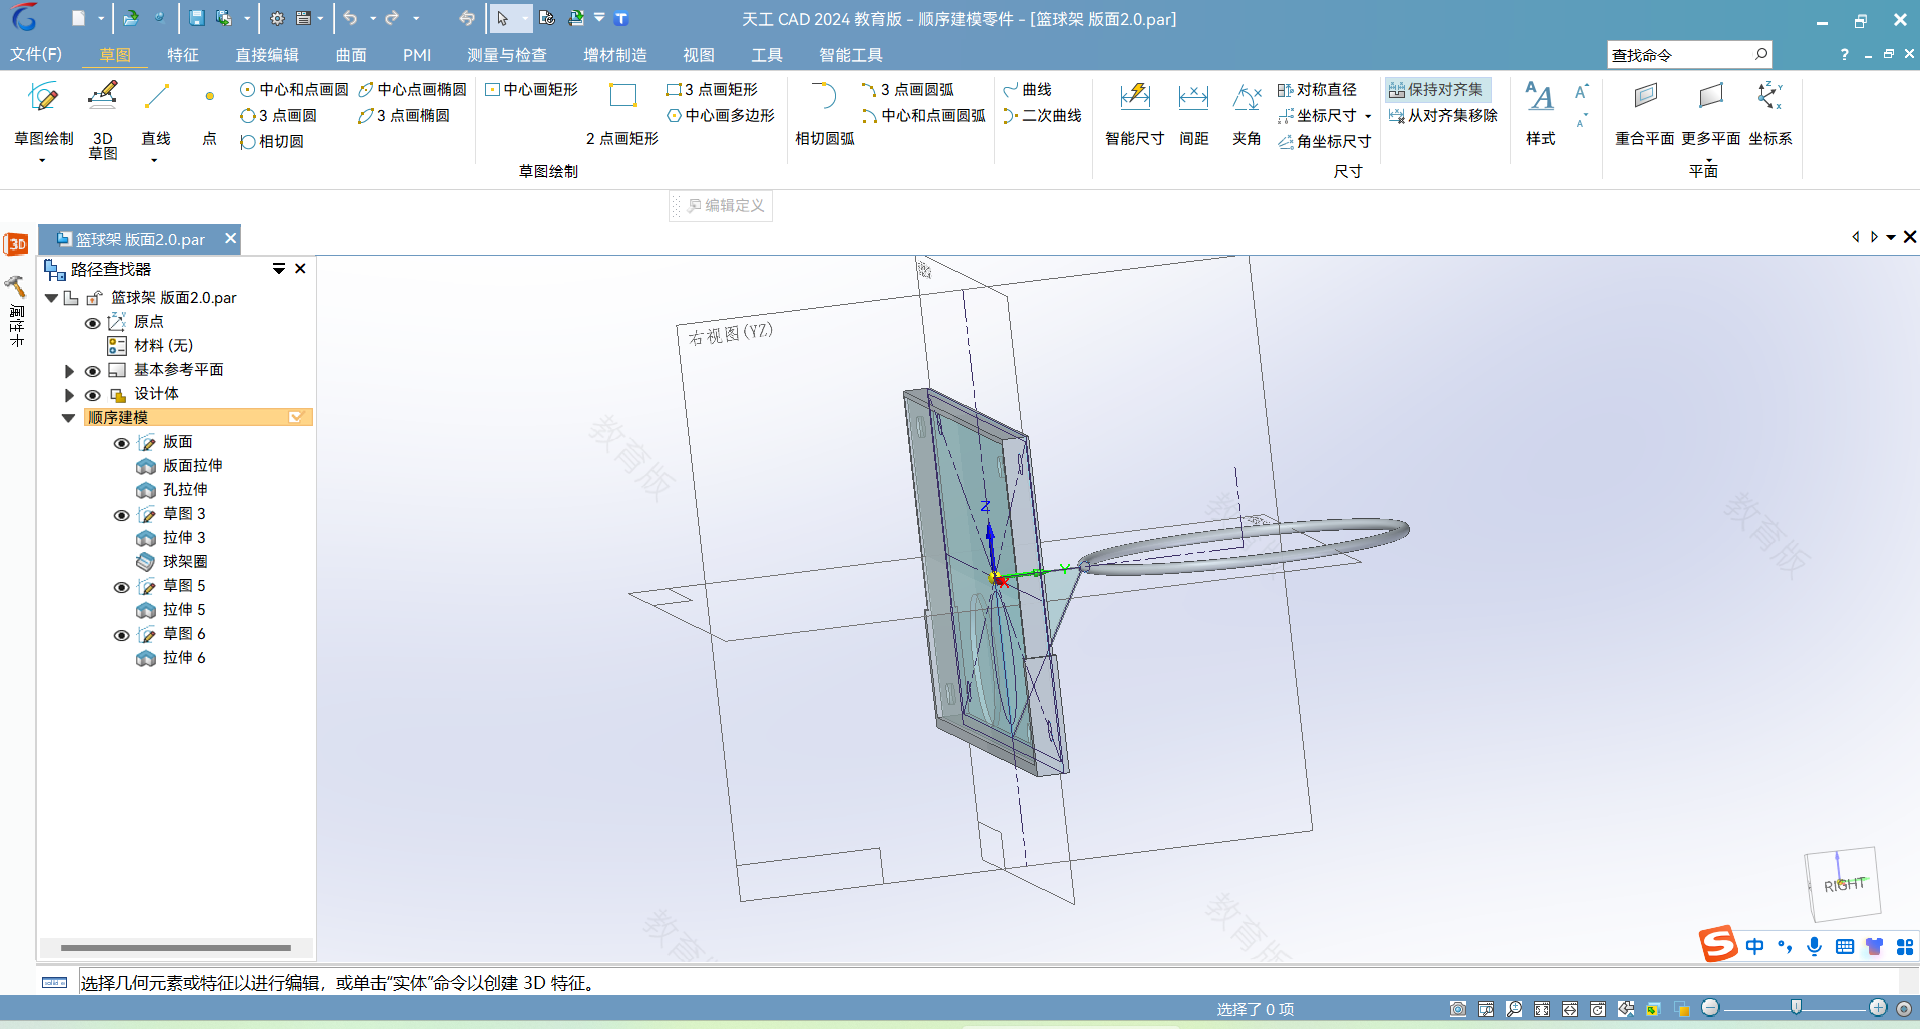This screenshot has height=1029, width=1920.
Task: Click the 中心画多边形 button
Action: (x=721, y=115)
